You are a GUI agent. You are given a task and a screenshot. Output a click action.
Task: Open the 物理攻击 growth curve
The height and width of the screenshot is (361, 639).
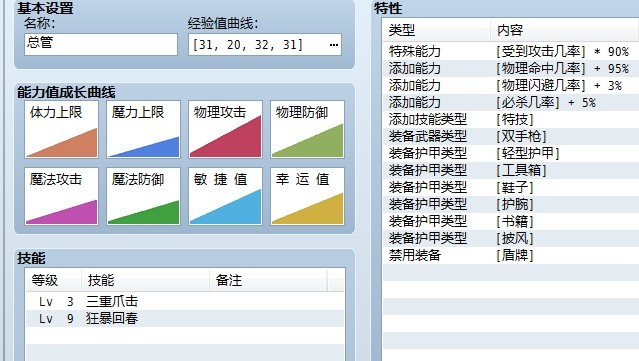point(225,129)
